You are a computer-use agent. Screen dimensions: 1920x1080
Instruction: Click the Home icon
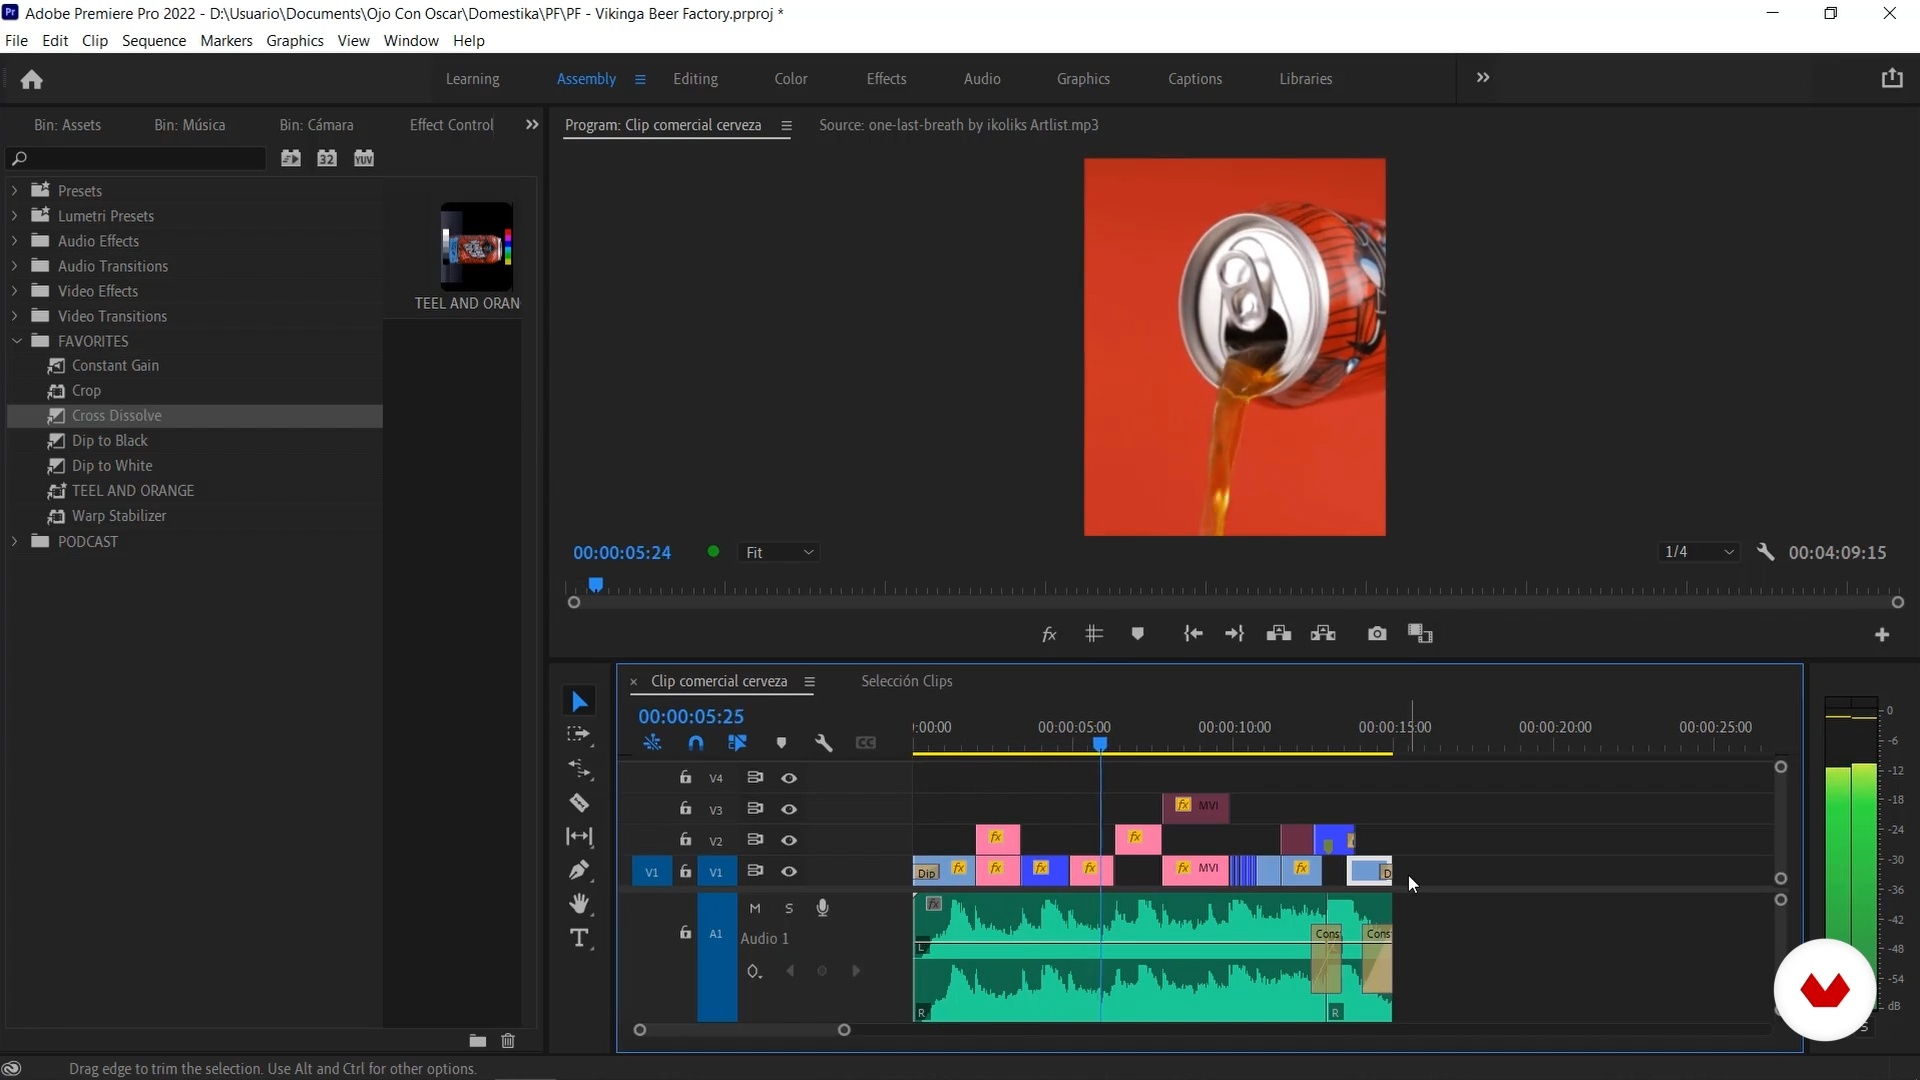point(32,79)
